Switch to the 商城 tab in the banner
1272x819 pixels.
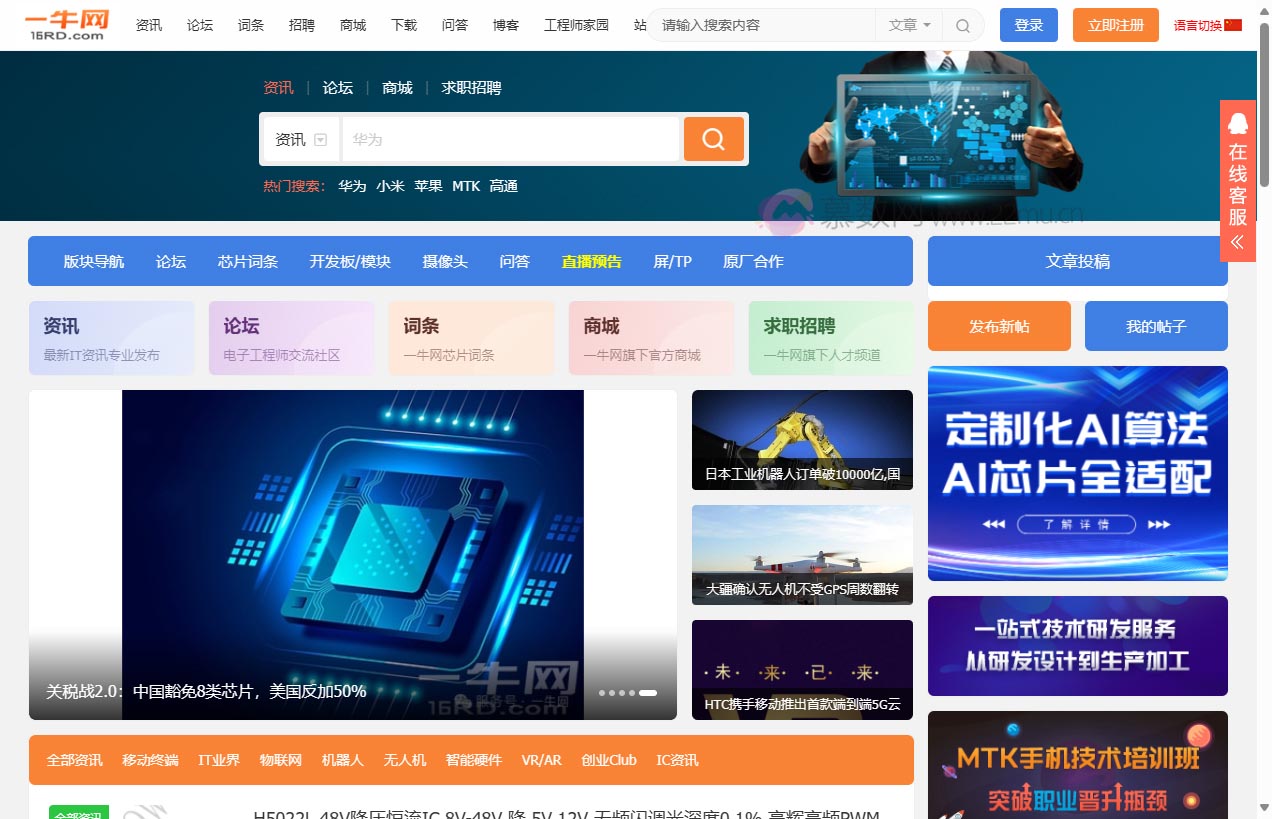coord(396,88)
